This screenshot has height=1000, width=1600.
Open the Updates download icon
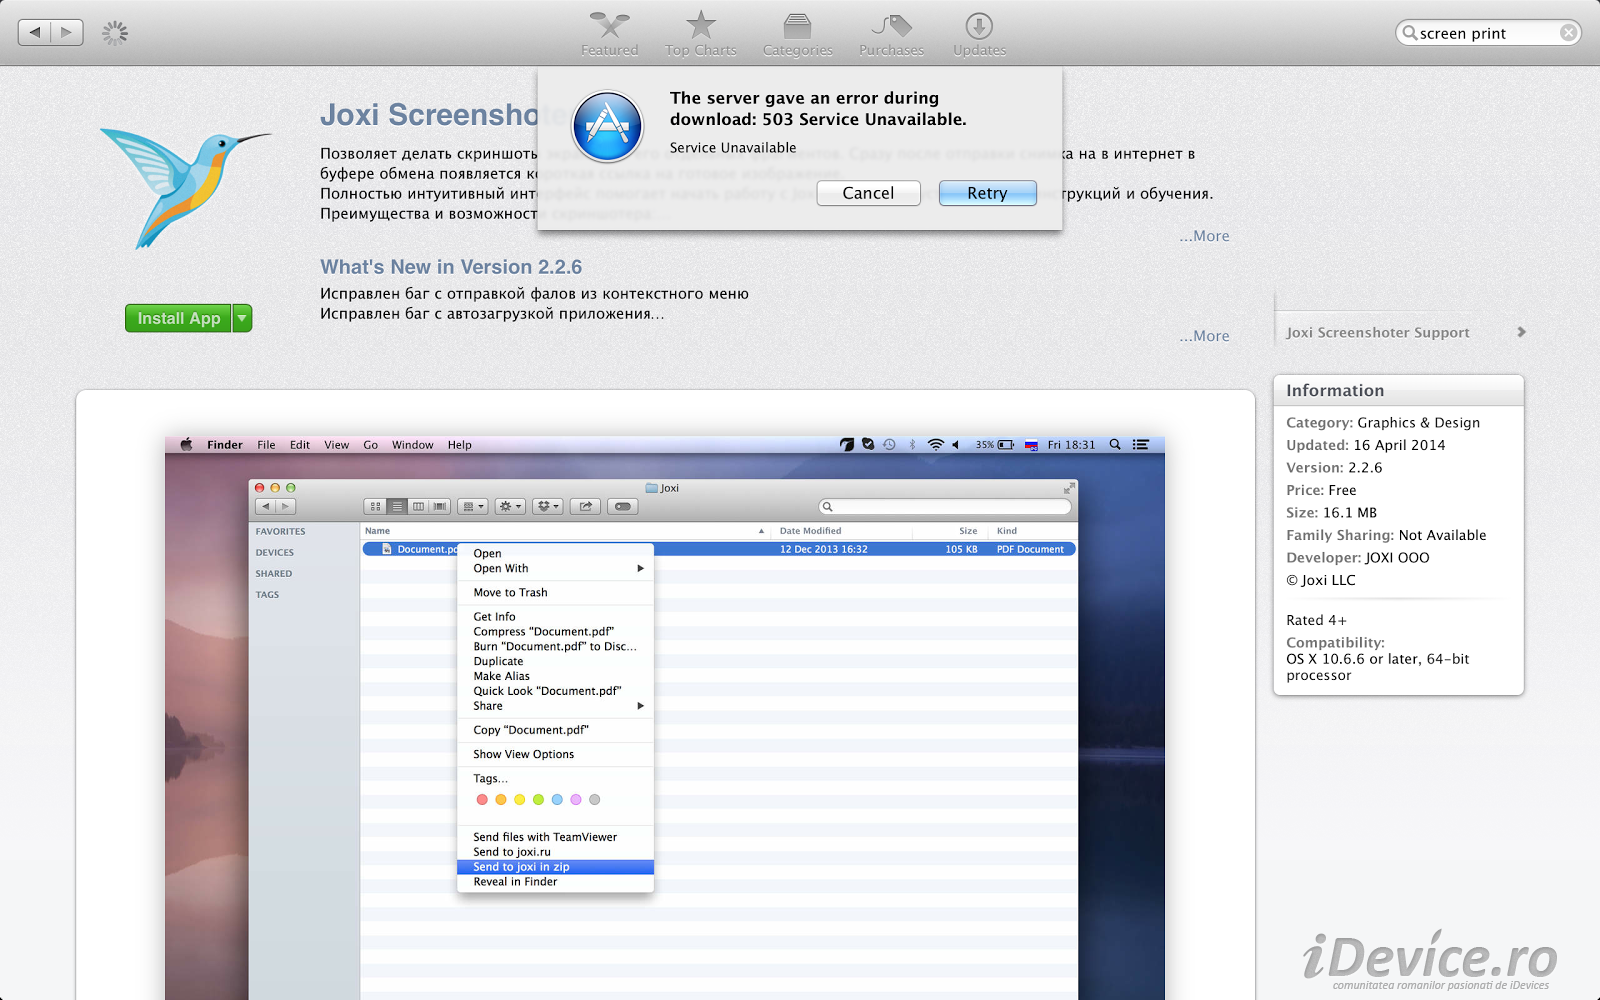(979, 28)
